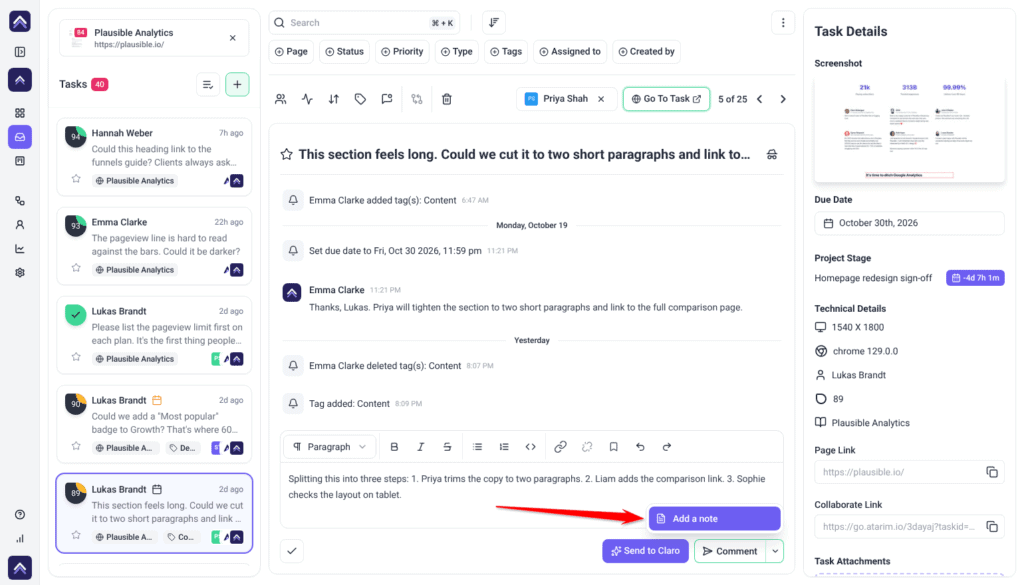The height and width of the screenshot is (585, 1024).
Task: Click the bold formatting icon
Action: point(394,447)
